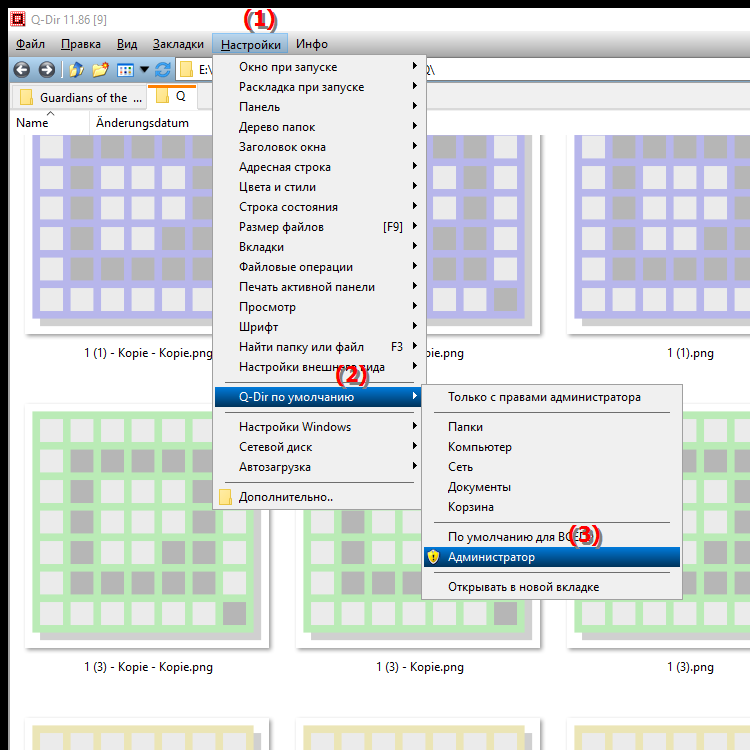Screen dimensions: 750x750
Task: Toggle the Сеть default option
Action: (551, 467)
